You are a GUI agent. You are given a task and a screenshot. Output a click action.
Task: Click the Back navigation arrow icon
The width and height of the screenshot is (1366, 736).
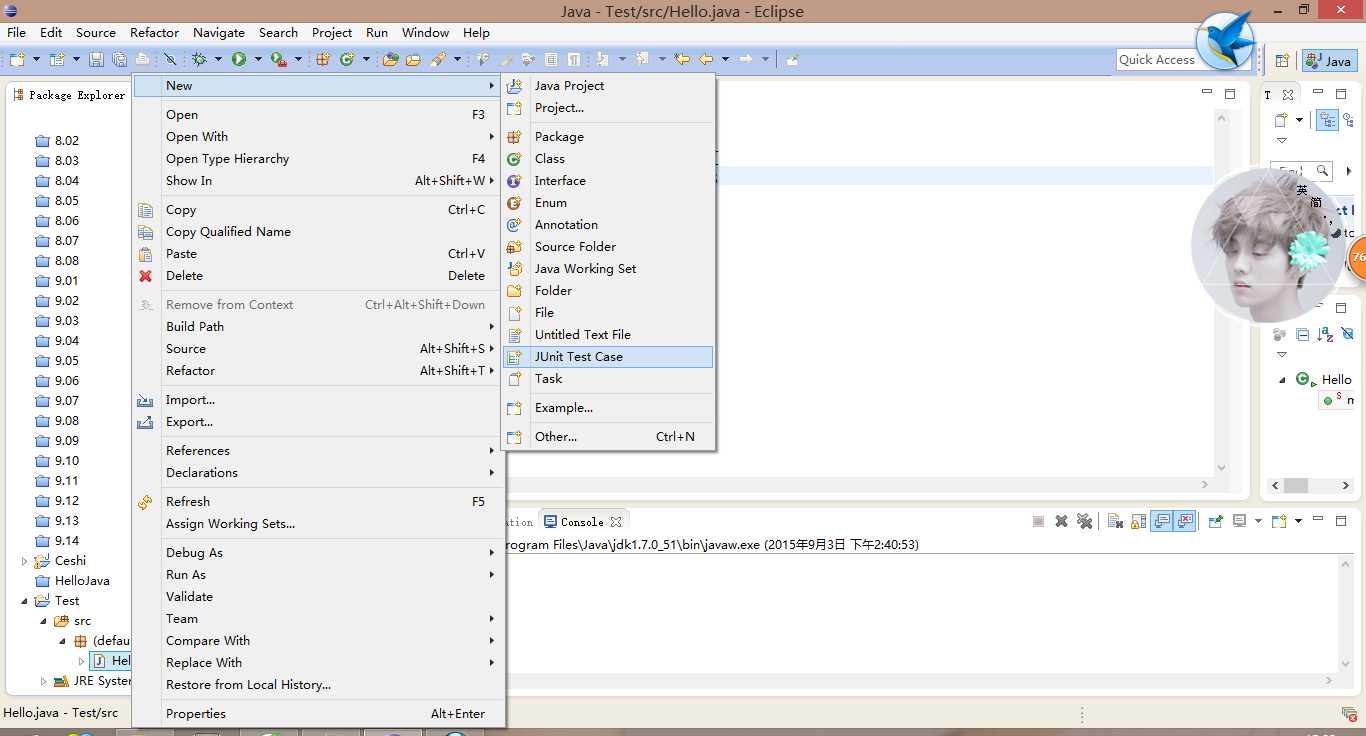tap(706, 60)
